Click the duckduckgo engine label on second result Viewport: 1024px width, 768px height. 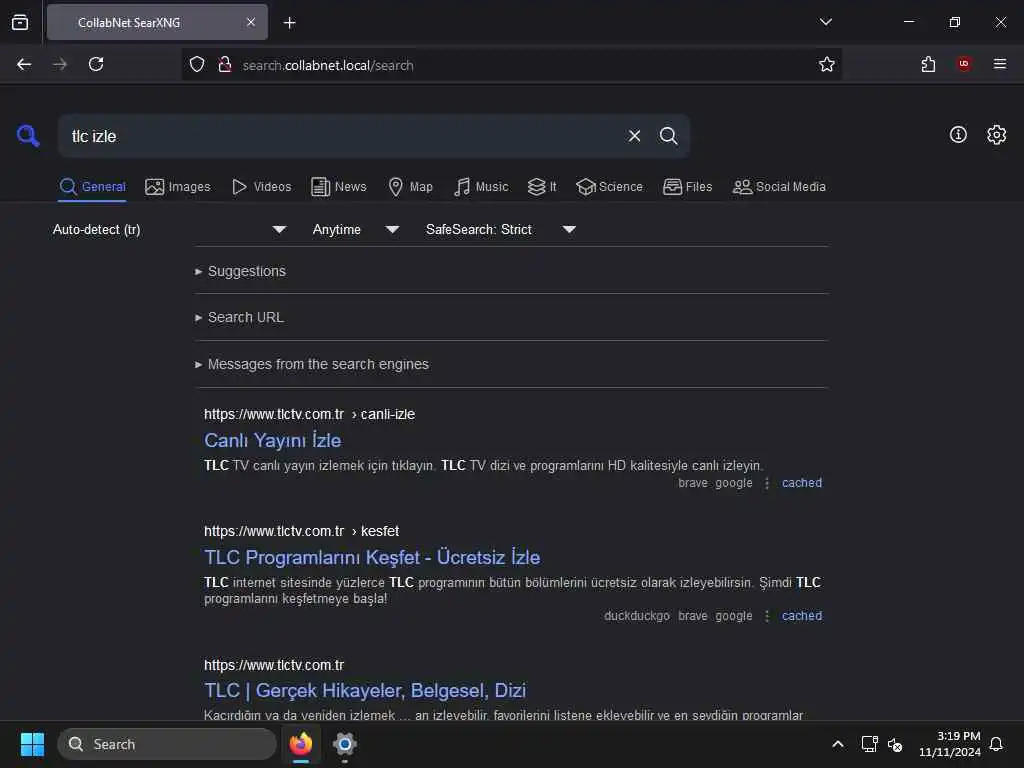(637, 616)
